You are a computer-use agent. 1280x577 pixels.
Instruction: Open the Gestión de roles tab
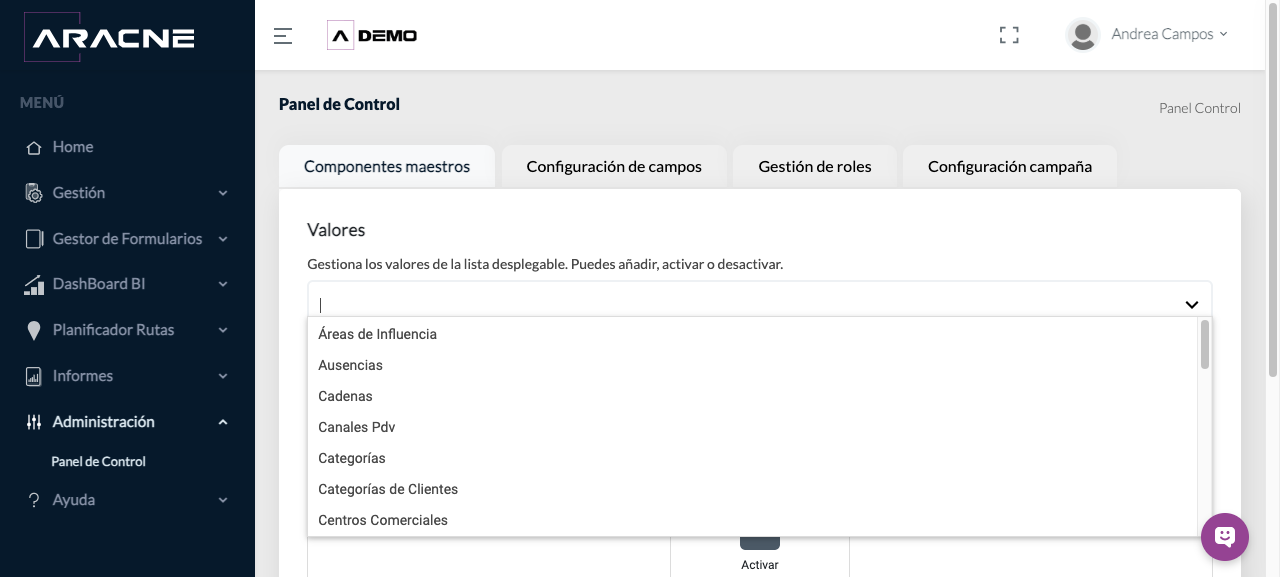[815, 167]
